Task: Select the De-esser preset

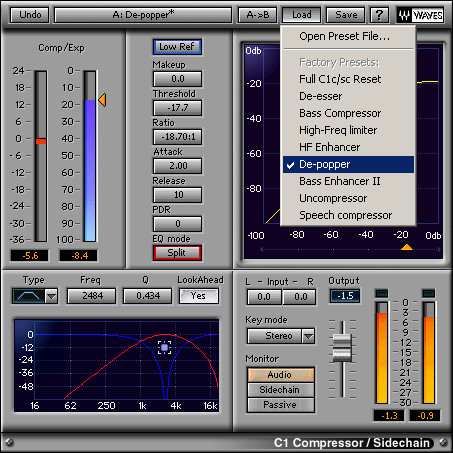Action: coord(348,96)
